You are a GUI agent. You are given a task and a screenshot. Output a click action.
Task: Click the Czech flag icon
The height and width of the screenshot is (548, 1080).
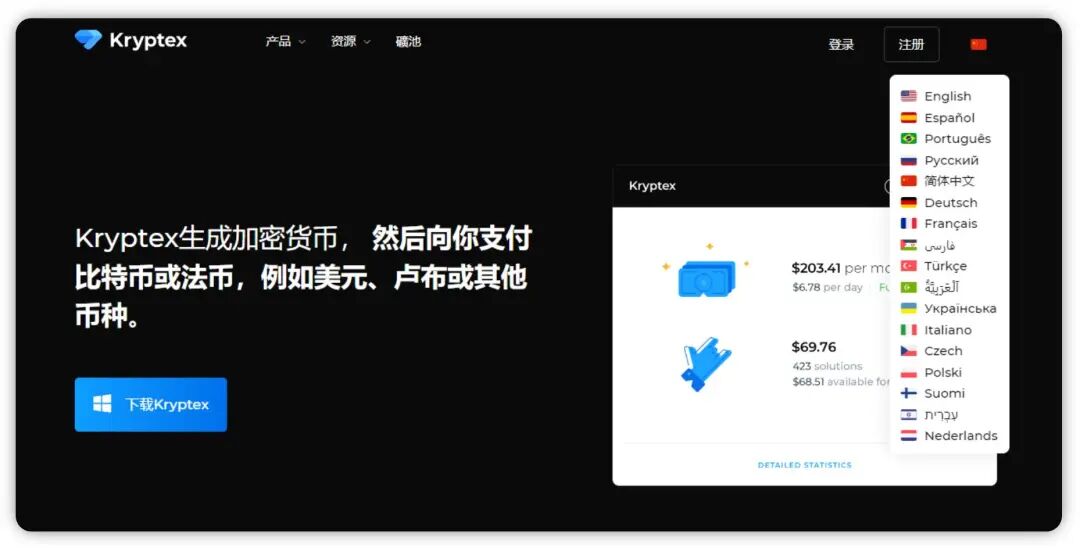pos(908,350)
